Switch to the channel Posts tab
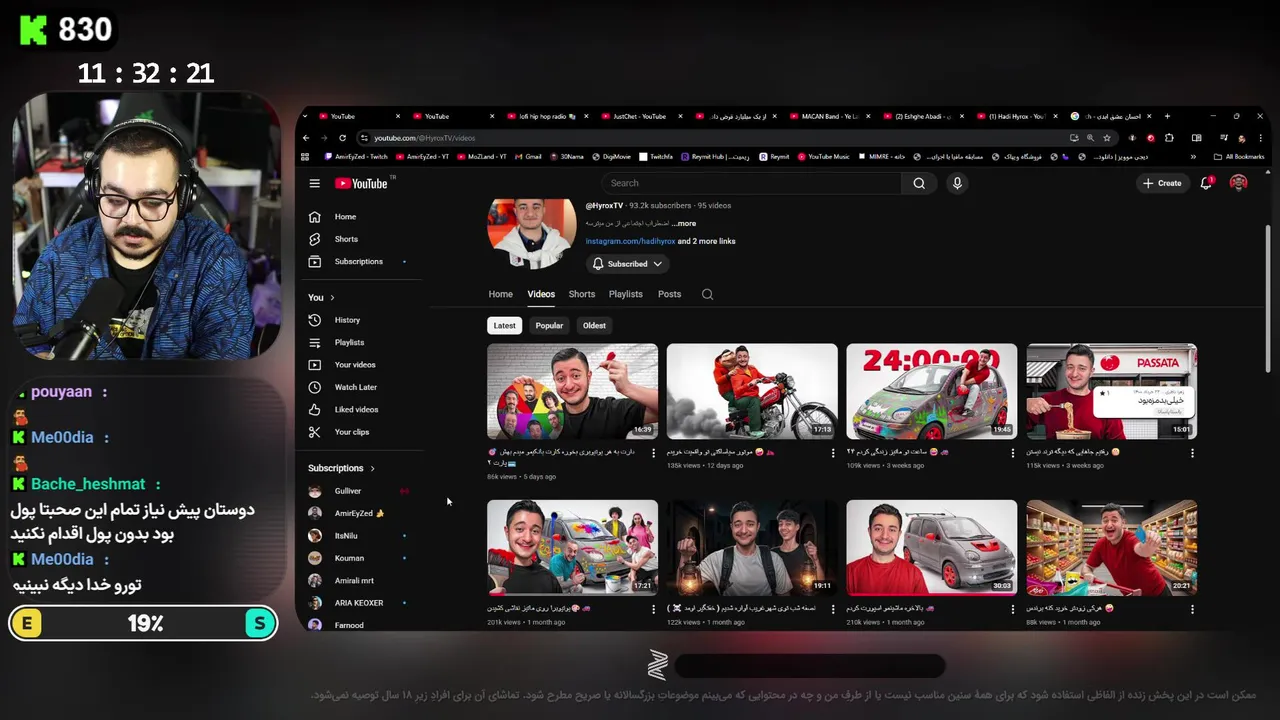Screen dimensions: 1280x720 click(670, 294)
